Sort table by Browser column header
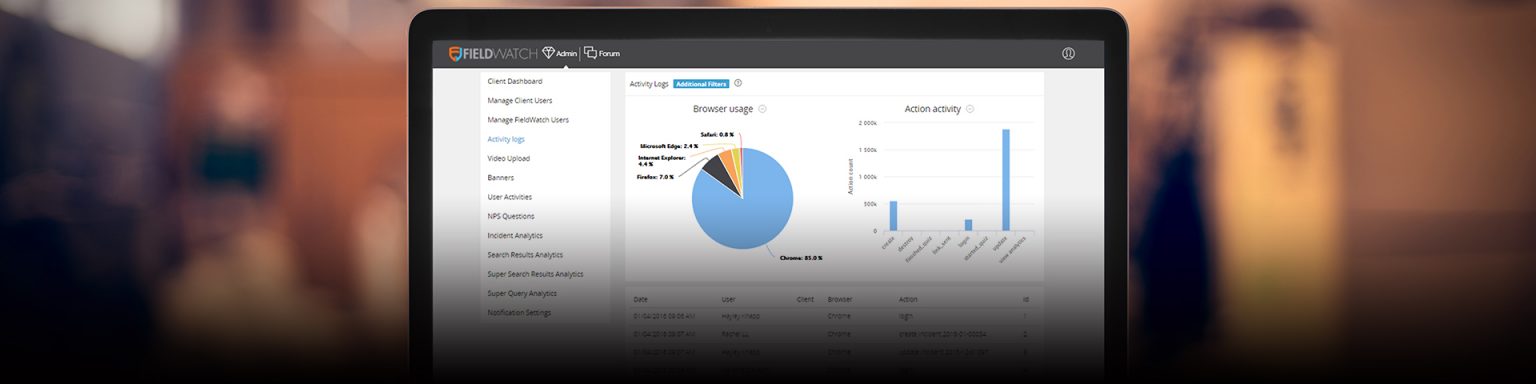This screenshot has width=1536, height=384. click(840, 299)
